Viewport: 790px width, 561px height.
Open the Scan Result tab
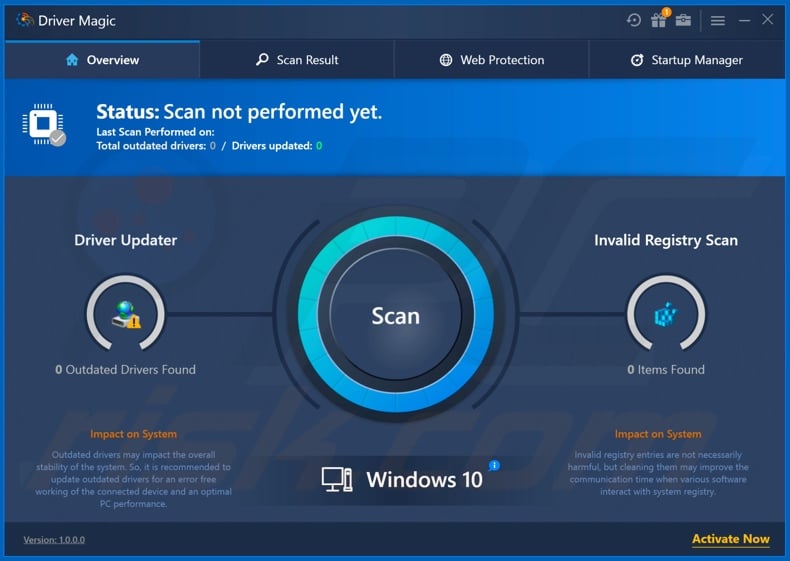pyautogui.click(x=297, y=60)
